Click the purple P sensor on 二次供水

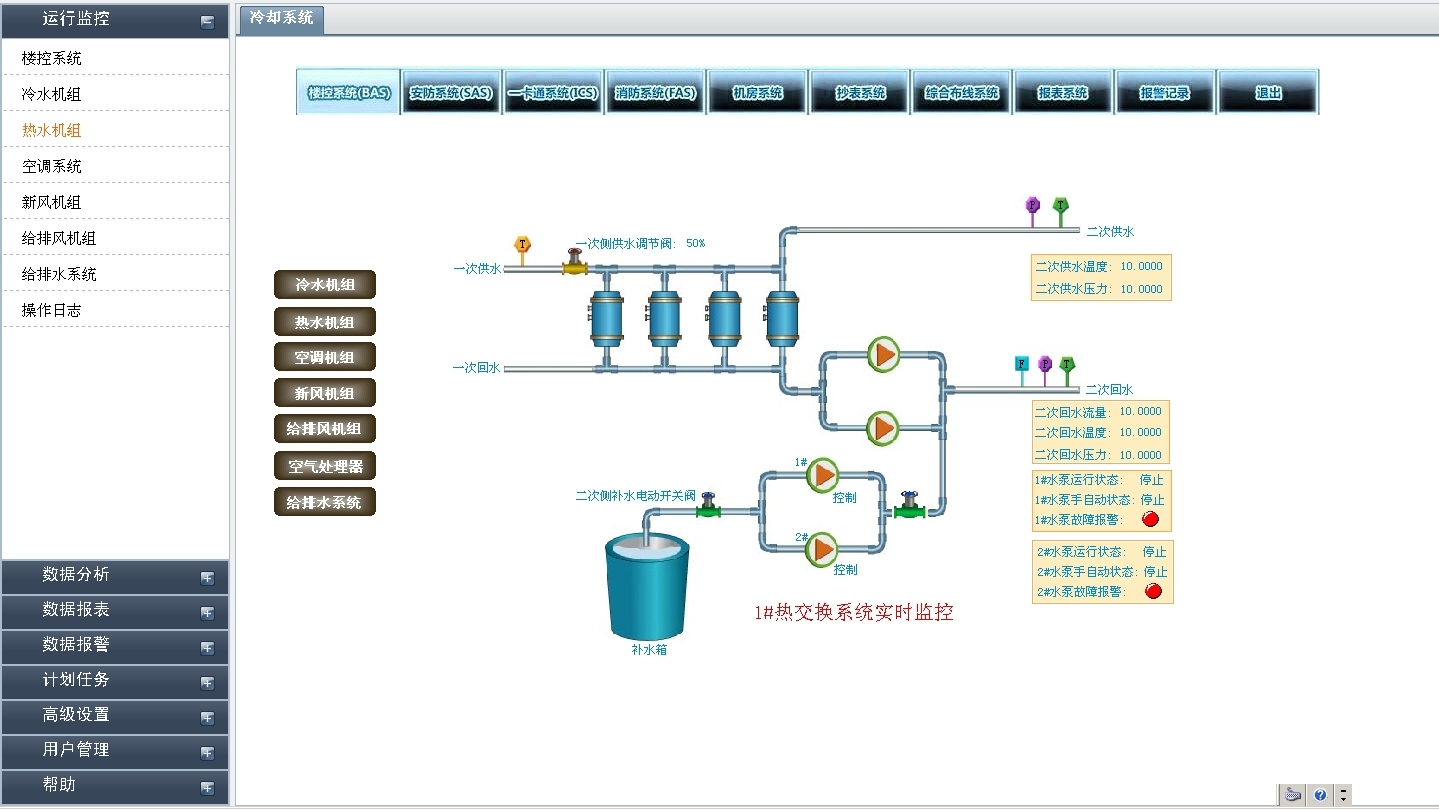point(1033,206)
